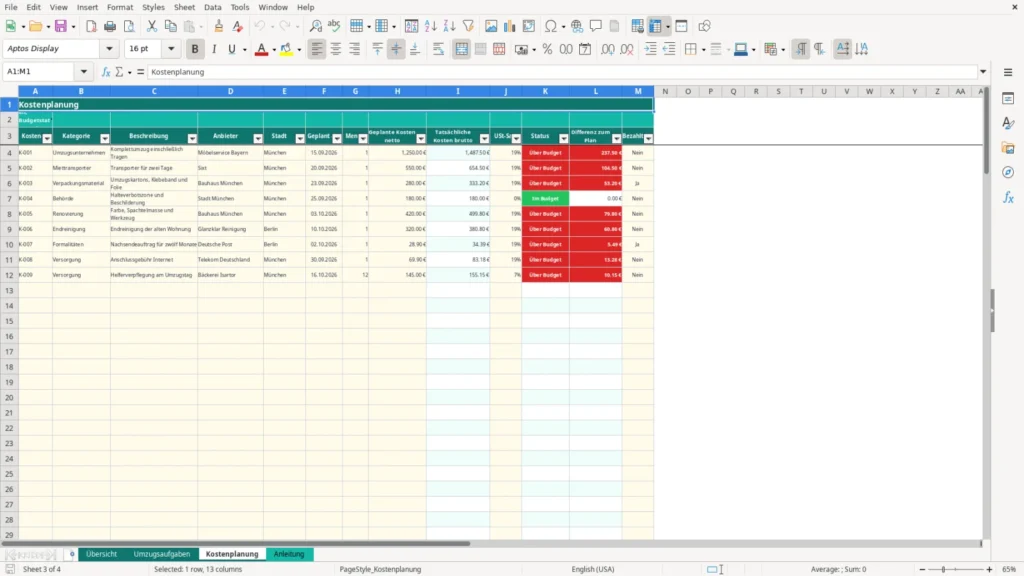This screenshot has width=1024, height=576.
Task: Click the Wrap Text icon
Action: tap(438, 49)
